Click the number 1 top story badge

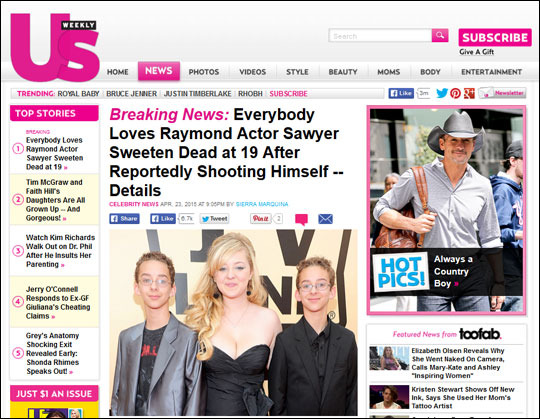point(18,149)
